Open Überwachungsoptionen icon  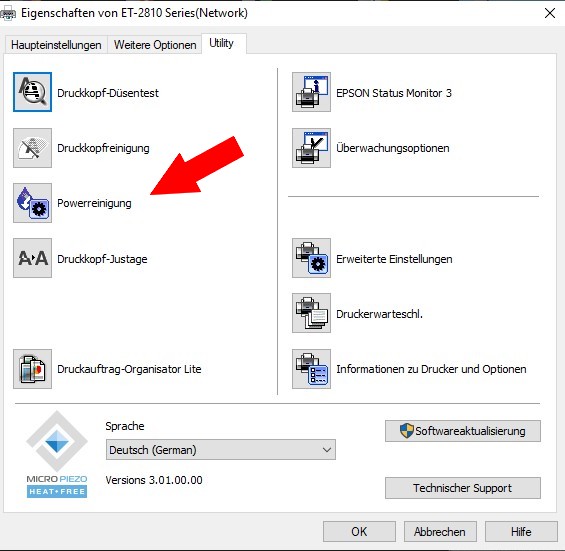coord(311,148)
